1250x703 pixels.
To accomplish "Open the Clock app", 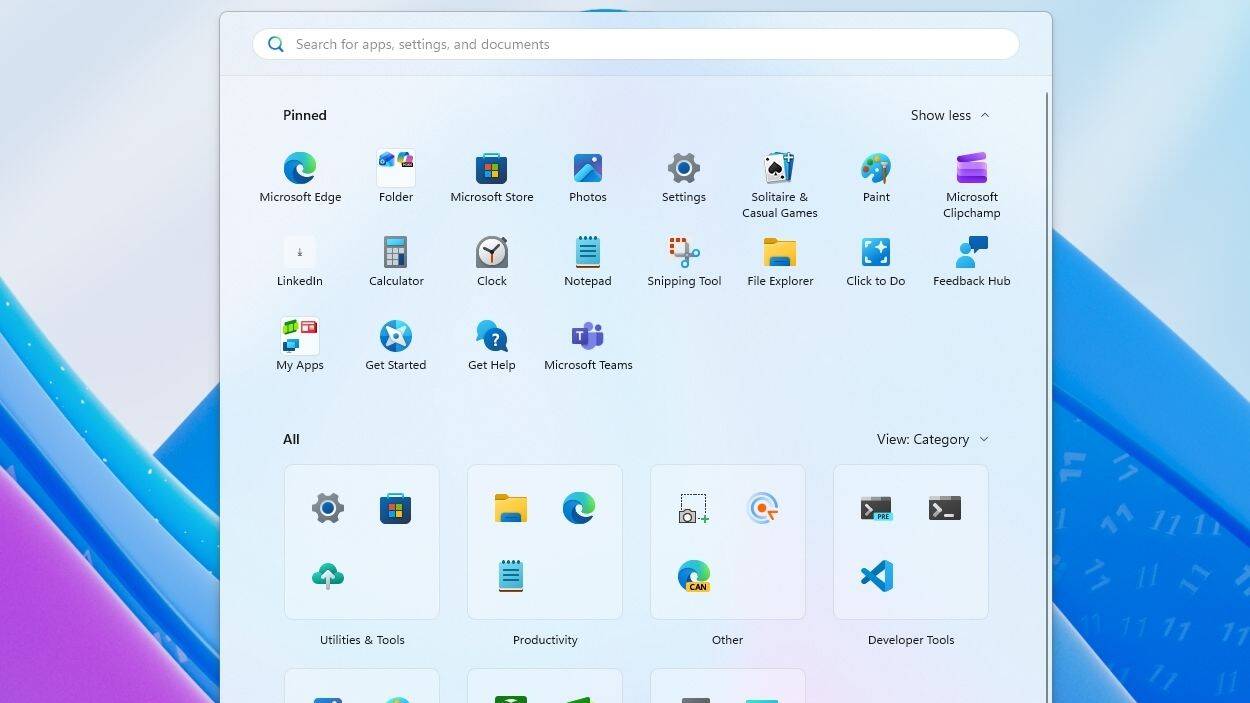I will click(492, 262).
